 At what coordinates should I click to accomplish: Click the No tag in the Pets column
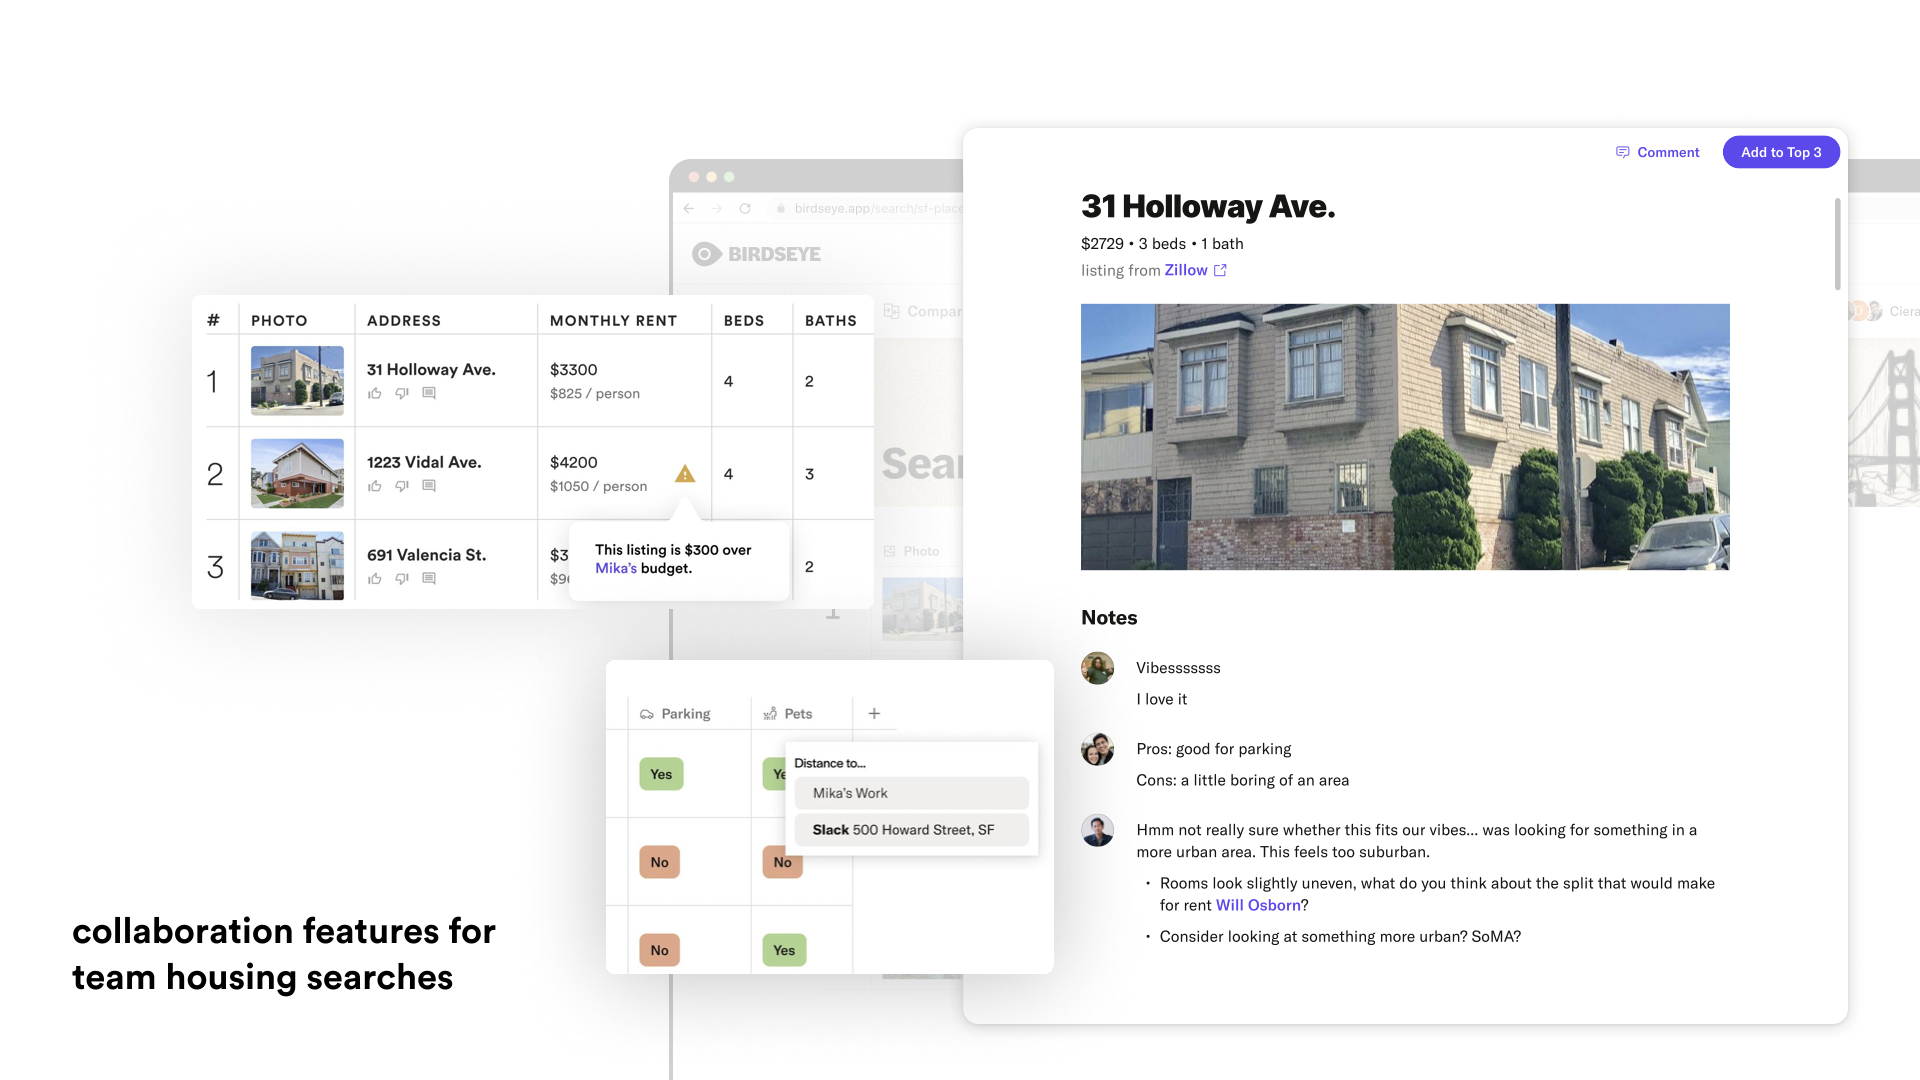pyautogui.click(x=783, y=862)
